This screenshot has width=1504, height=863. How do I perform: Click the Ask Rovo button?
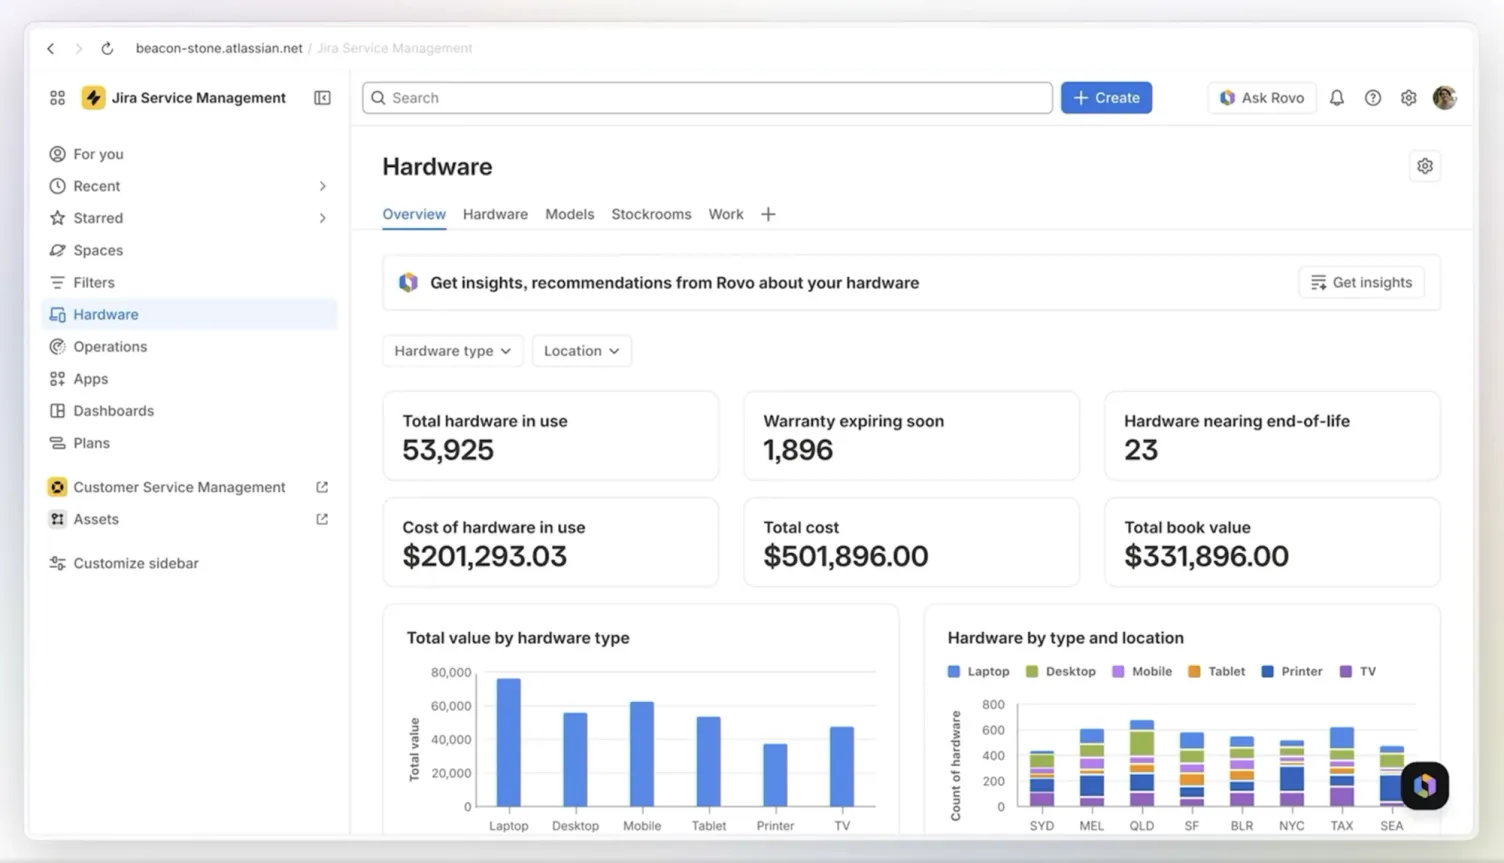(x=1262, y=98)
